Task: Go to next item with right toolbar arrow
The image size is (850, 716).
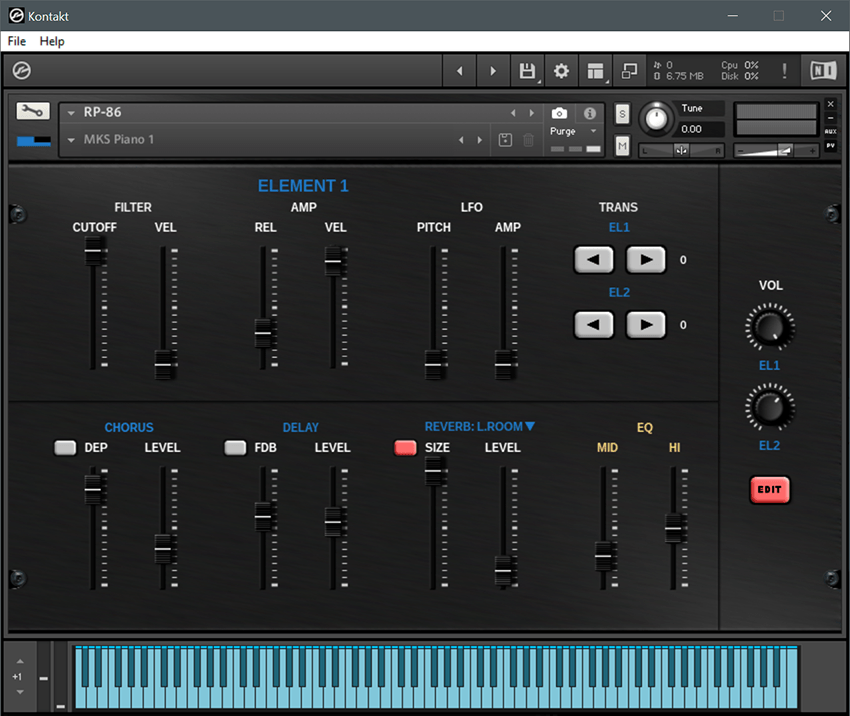Action: [x=493, y=71]
